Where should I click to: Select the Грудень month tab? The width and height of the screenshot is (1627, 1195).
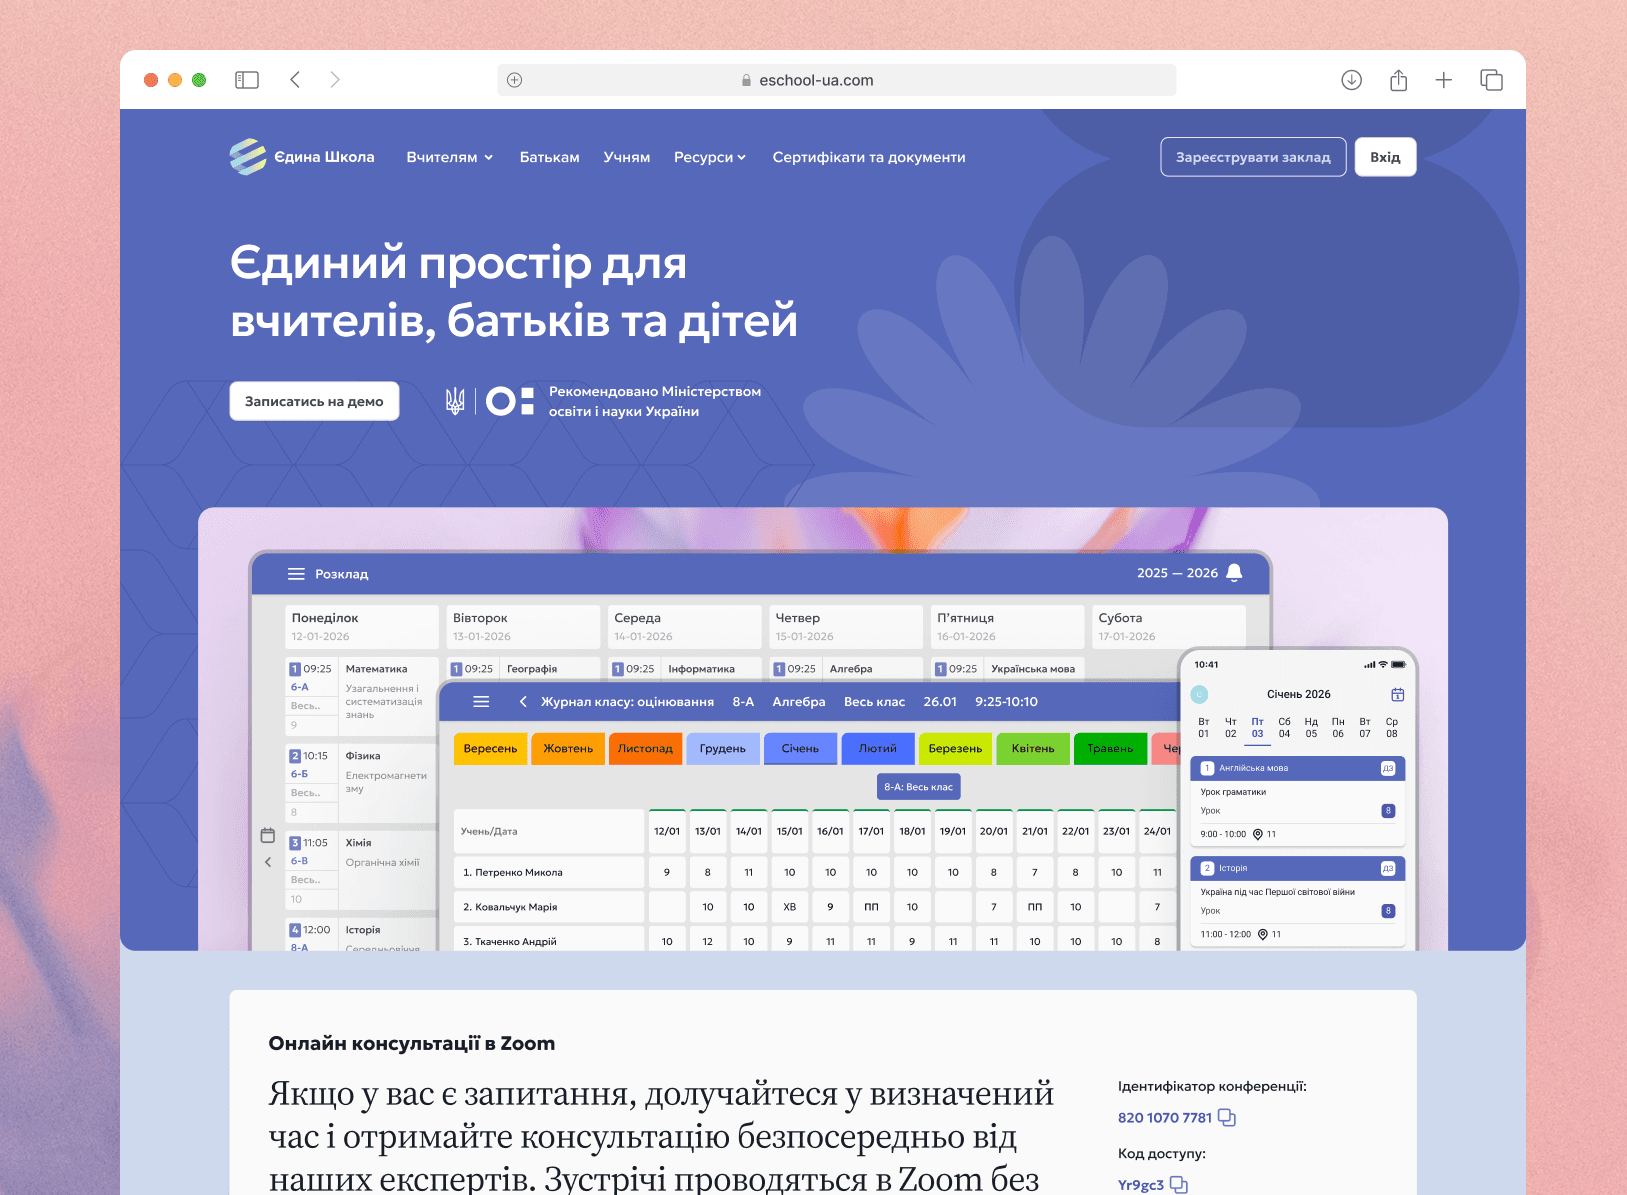(x=723, y=748)
